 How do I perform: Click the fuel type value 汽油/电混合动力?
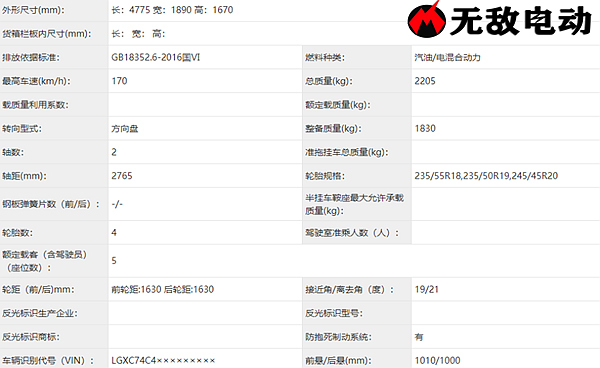pos(447,57)
